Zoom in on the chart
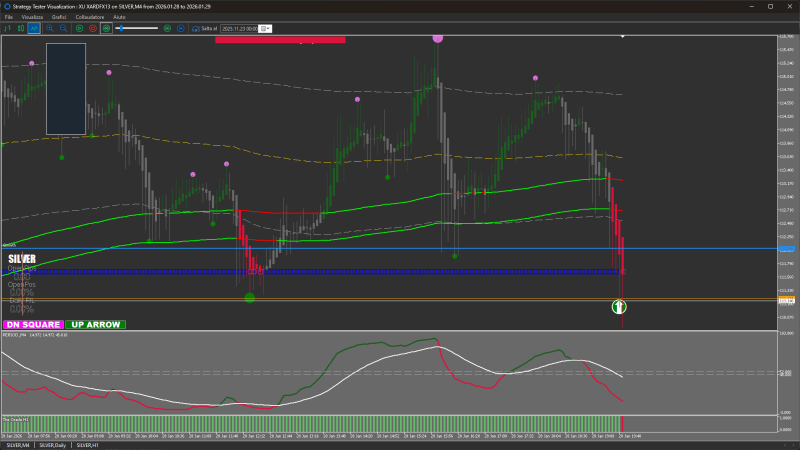This screenshot has width=800, height=450. [x=50, y=29]
